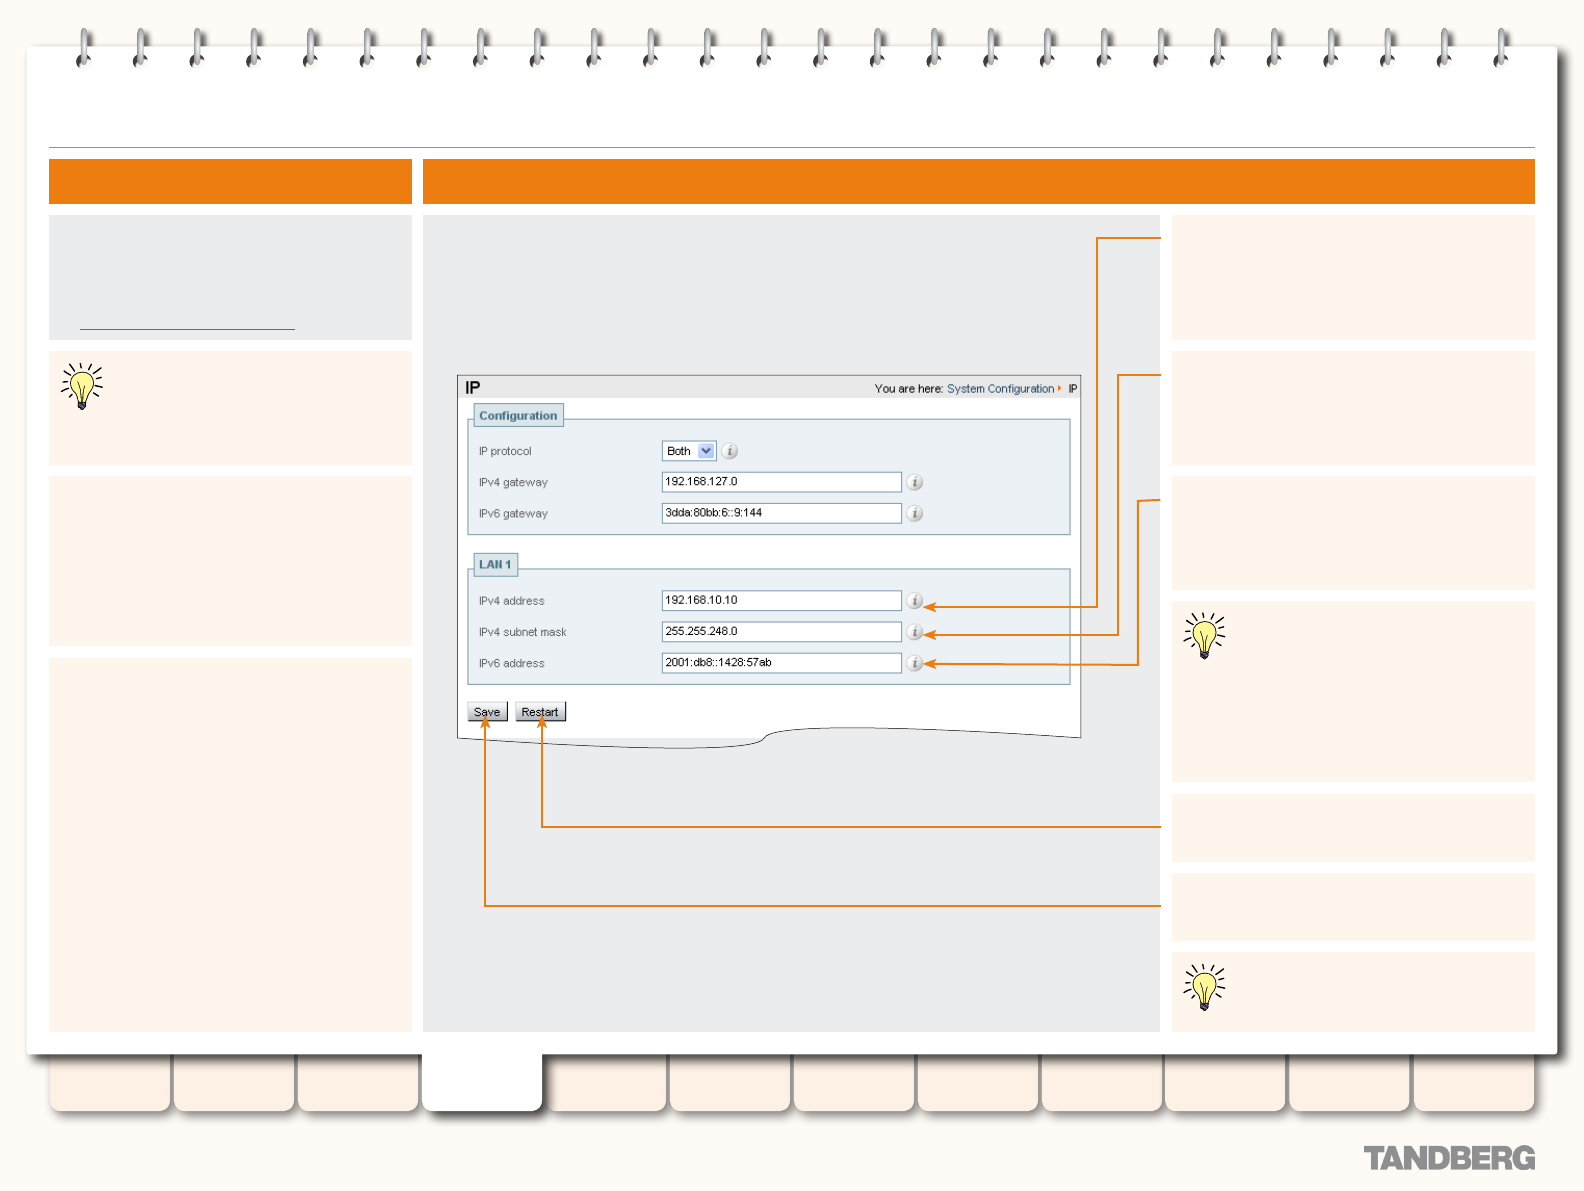1584x1191 pixels.
Task: Select the IPv6 address field 2001:db8::1428:57ab
Action: (x=781, y=663)
